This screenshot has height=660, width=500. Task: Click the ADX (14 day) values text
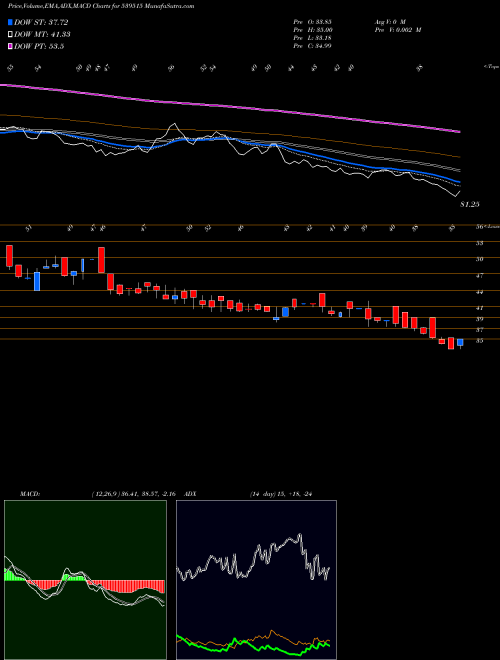(x=282, y=494)
